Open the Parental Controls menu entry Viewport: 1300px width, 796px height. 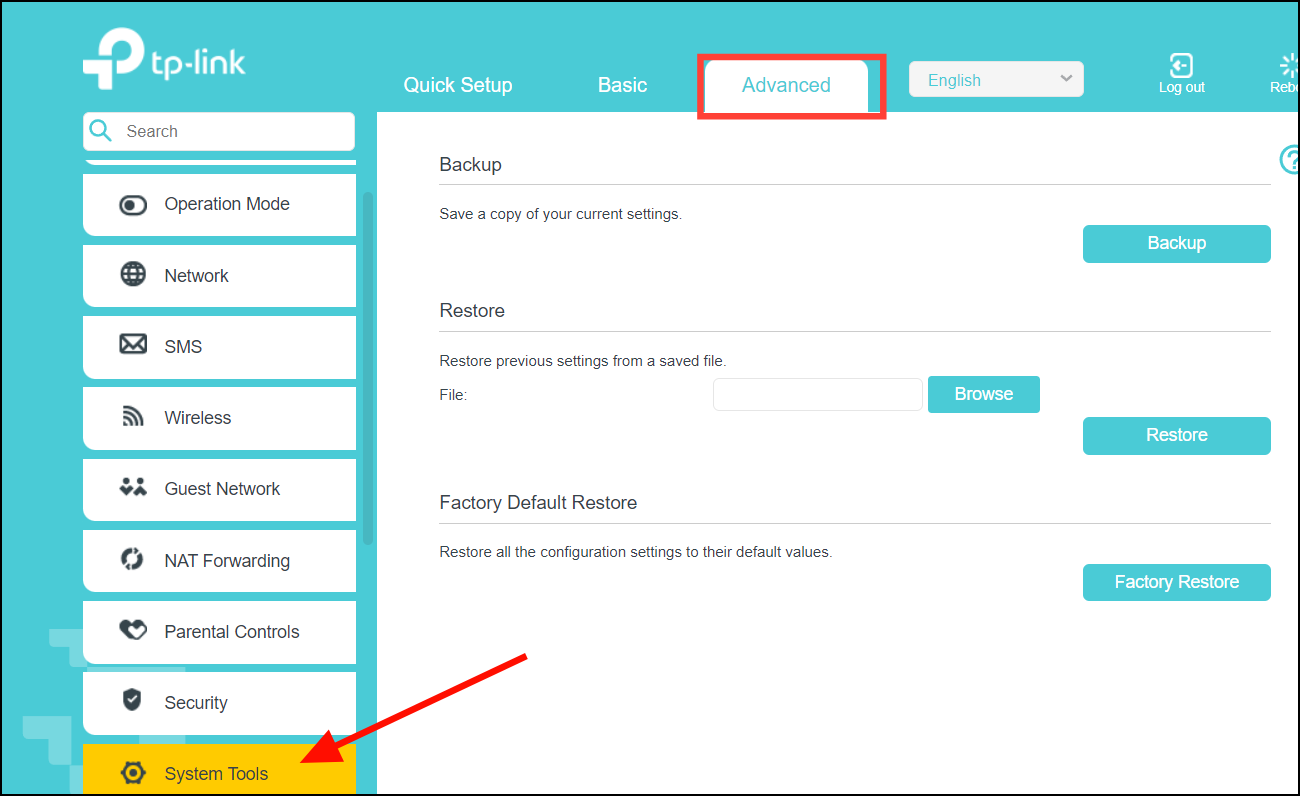click(219, 631)
